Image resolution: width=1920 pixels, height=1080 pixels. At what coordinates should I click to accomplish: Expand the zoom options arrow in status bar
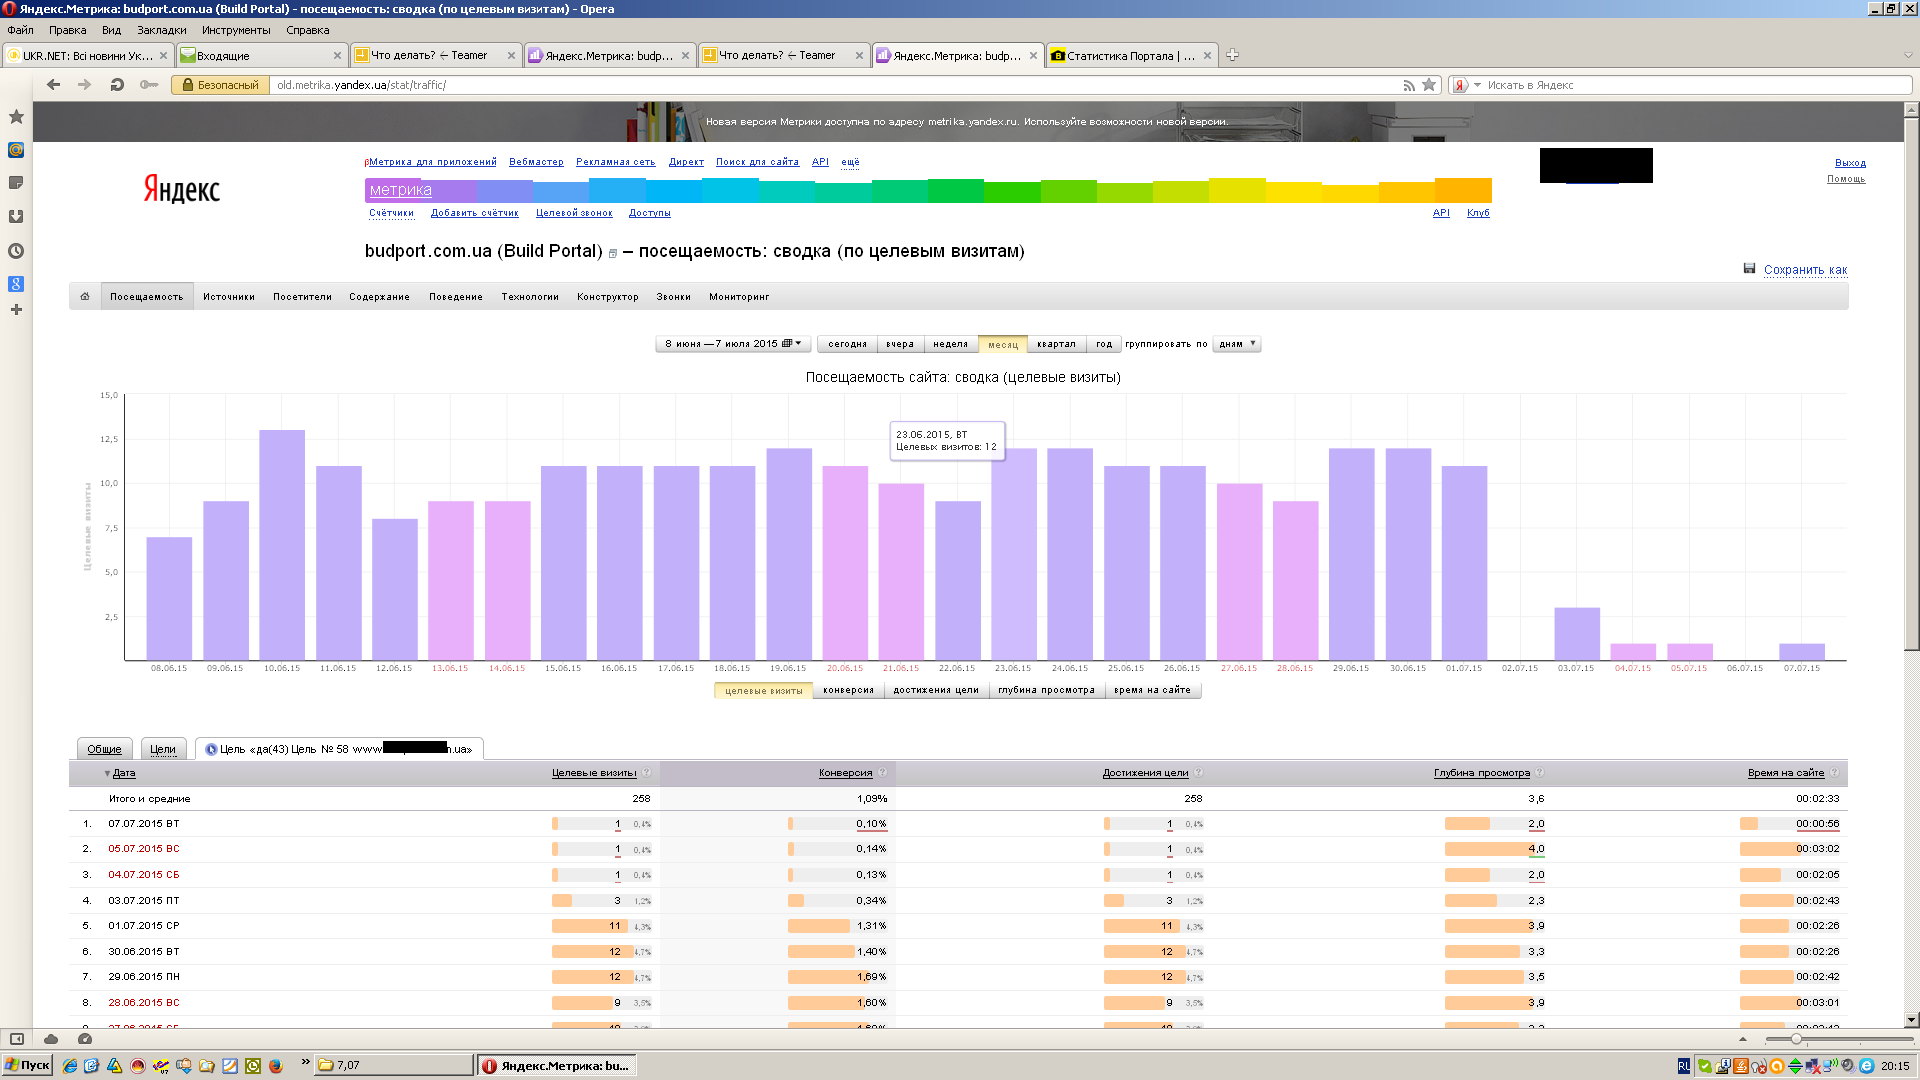(1743, 1039)
